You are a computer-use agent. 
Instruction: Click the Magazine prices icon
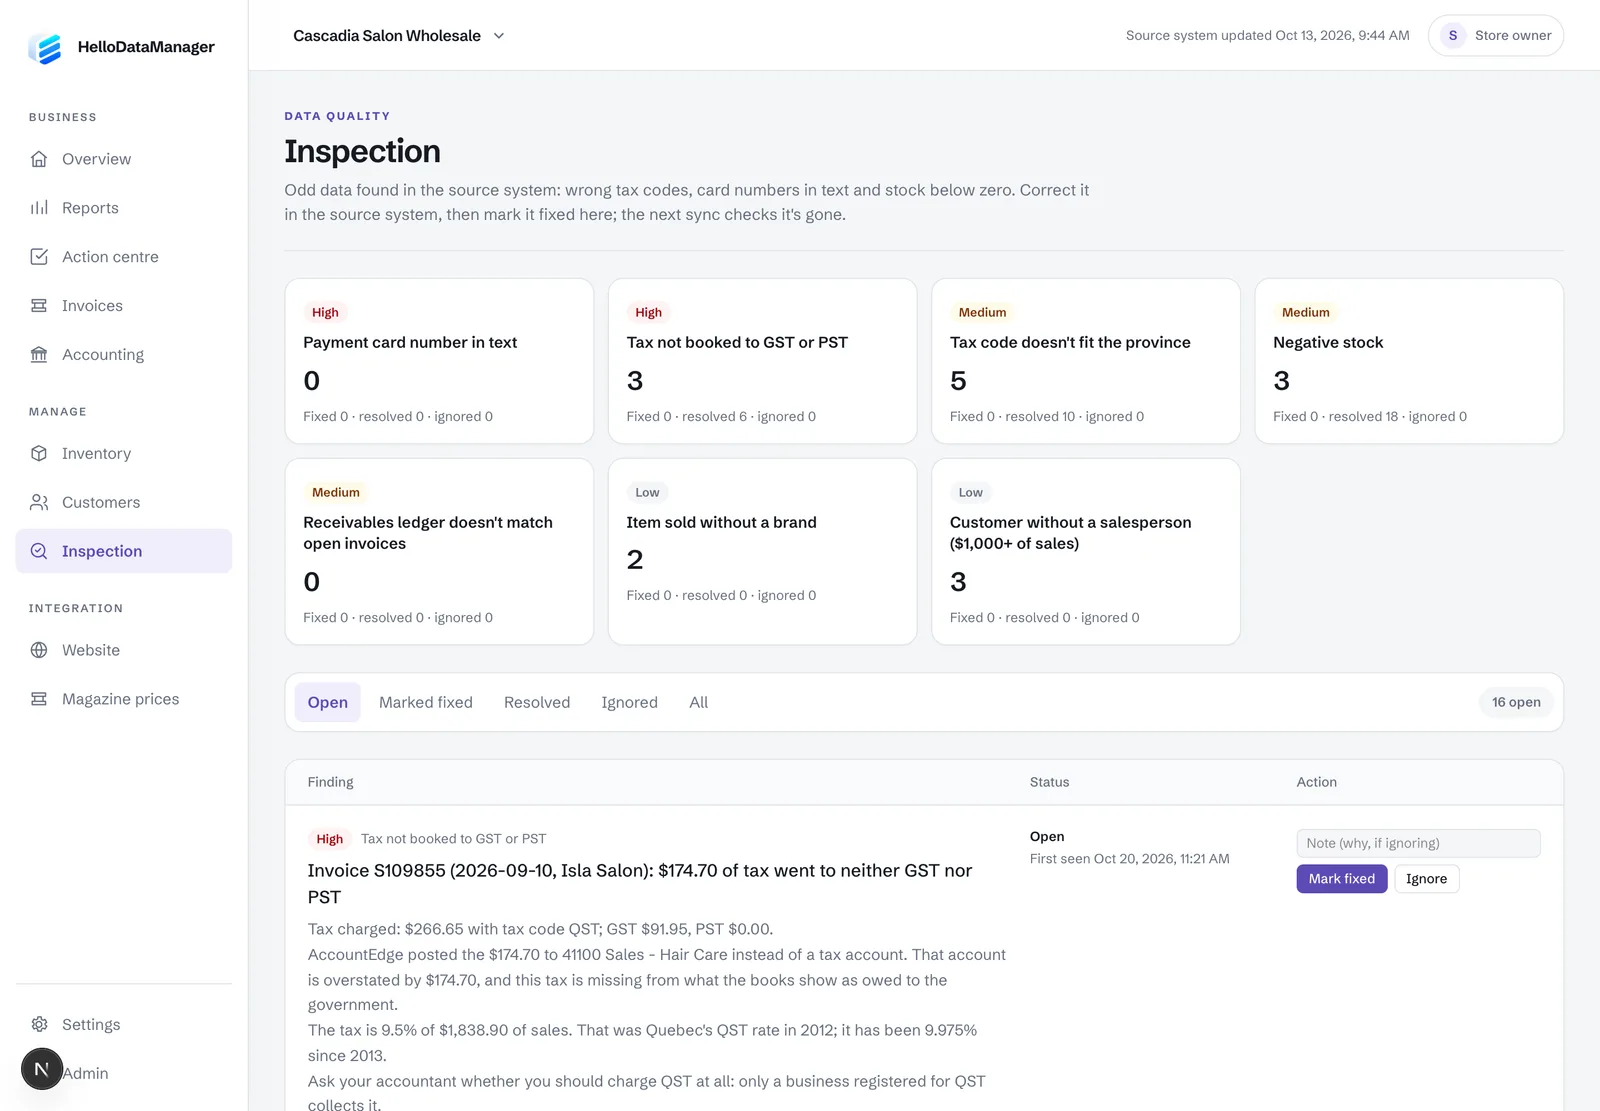(39, 699)
